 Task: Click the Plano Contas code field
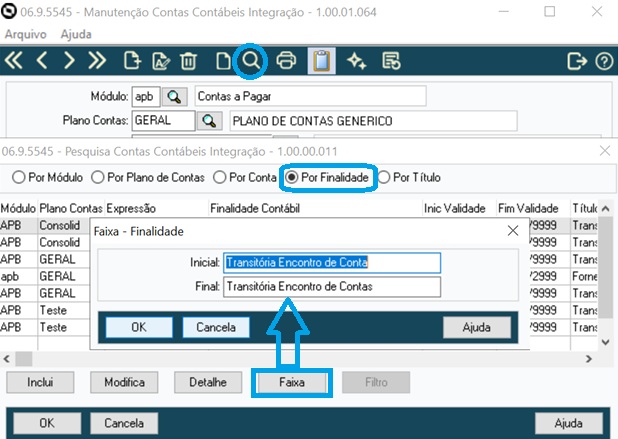click(x=163, y=121)
